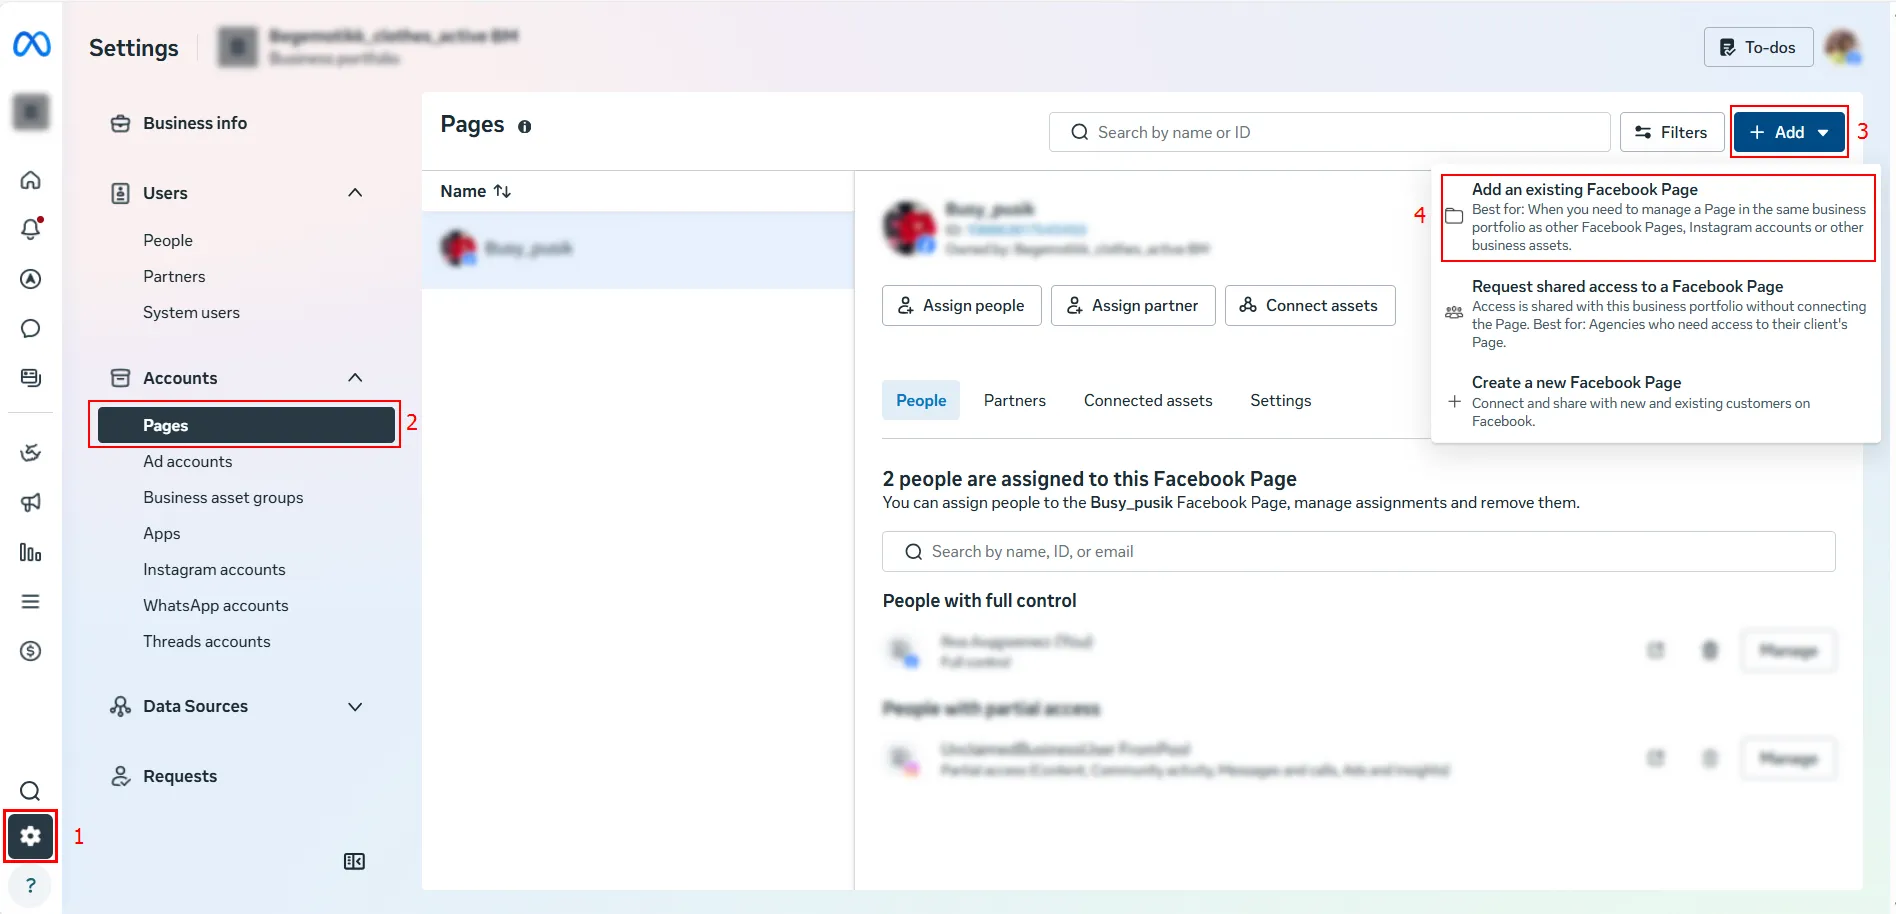
Task: Click Manage for the full control person
Action: point(1788,651)
